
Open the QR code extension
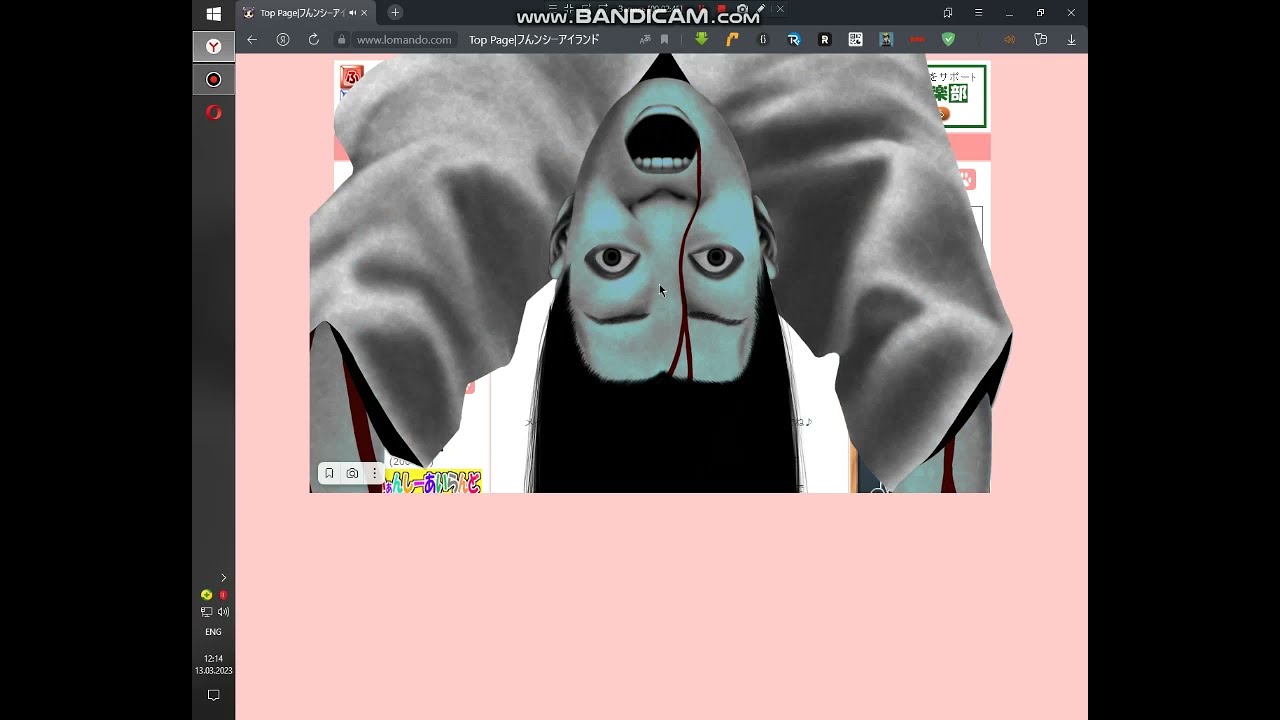click(x=855, y=39)
